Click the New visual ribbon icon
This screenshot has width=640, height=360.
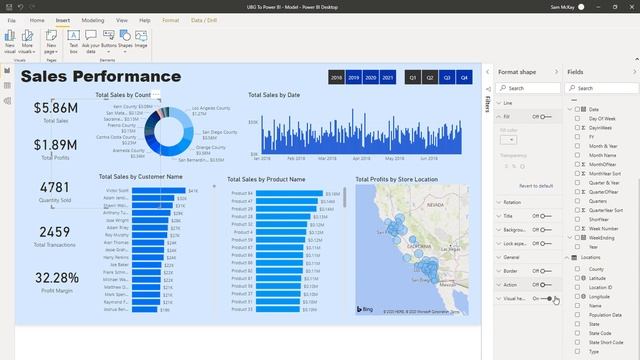[x=10, y=41]
